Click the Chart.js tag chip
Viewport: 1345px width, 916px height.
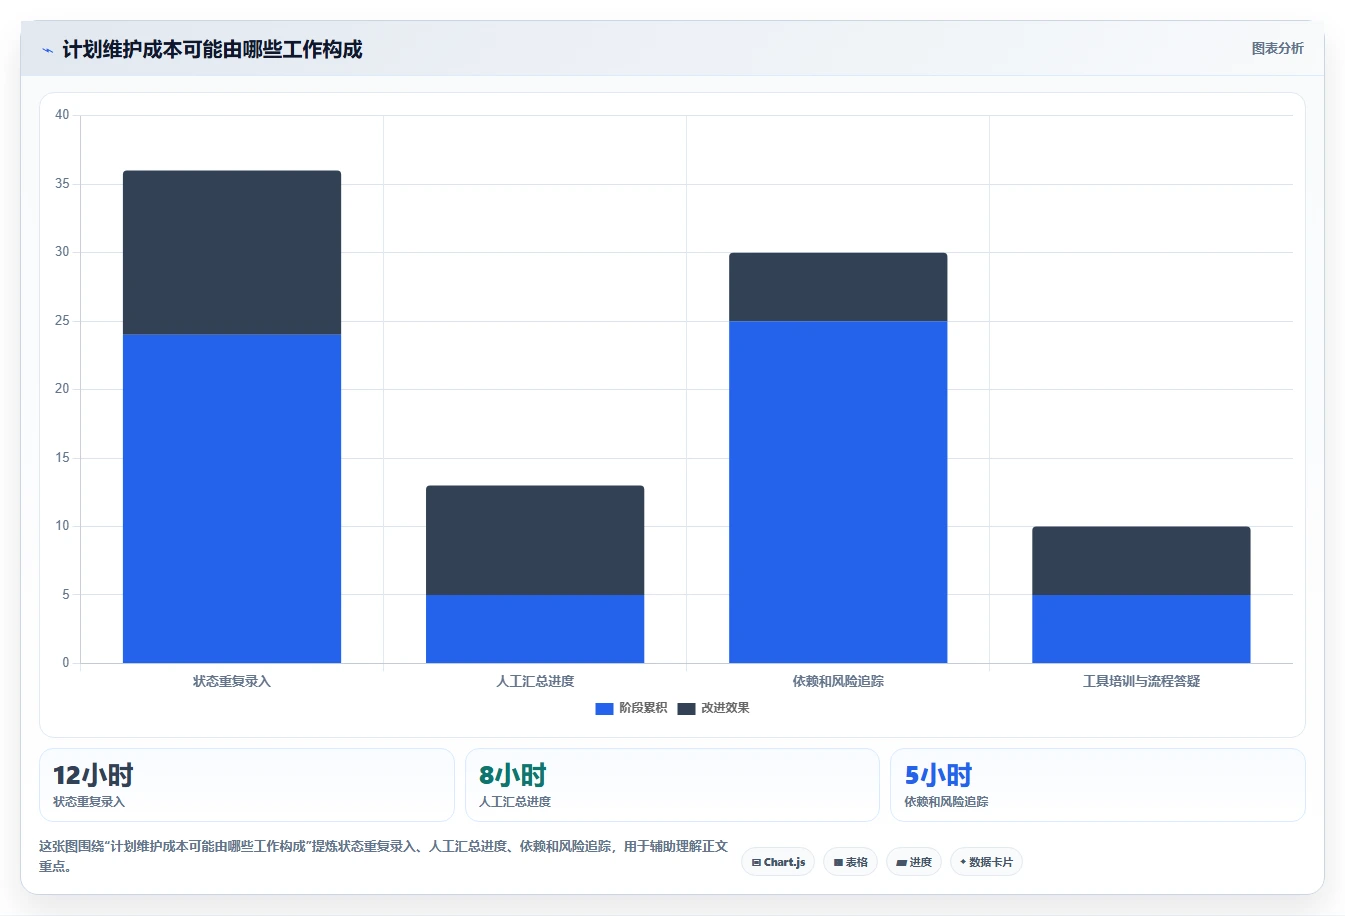click(778, 862)
